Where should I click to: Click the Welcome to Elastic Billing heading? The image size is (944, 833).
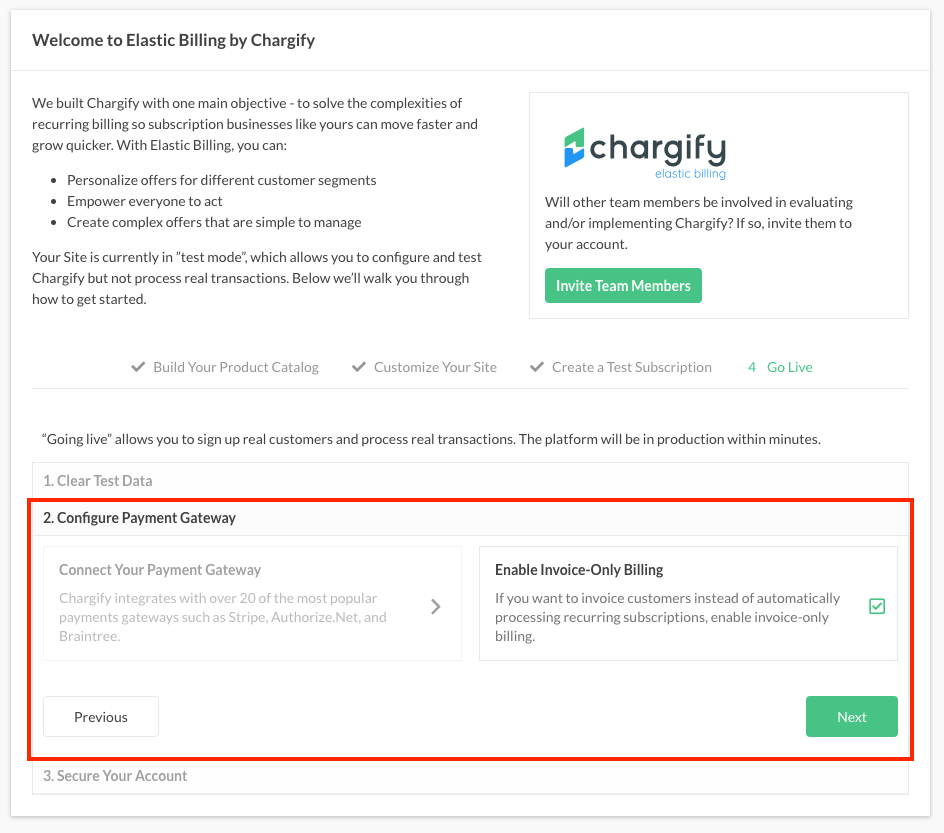point(174,41)
